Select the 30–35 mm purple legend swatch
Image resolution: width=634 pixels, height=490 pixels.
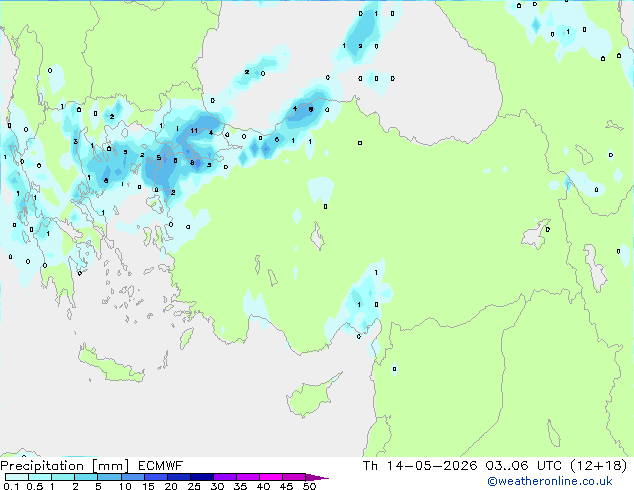tap(225, 477)
